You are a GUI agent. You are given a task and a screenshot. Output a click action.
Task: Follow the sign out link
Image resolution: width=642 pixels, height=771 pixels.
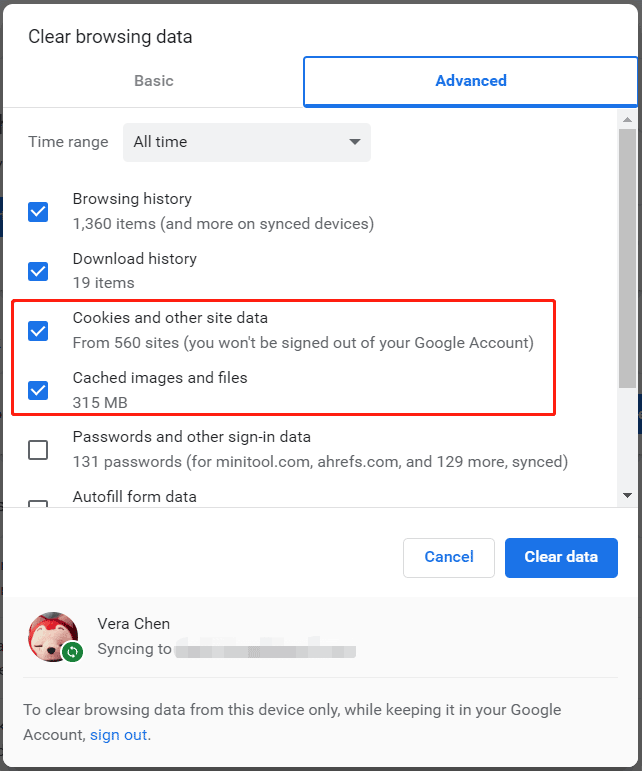[118, 735]
